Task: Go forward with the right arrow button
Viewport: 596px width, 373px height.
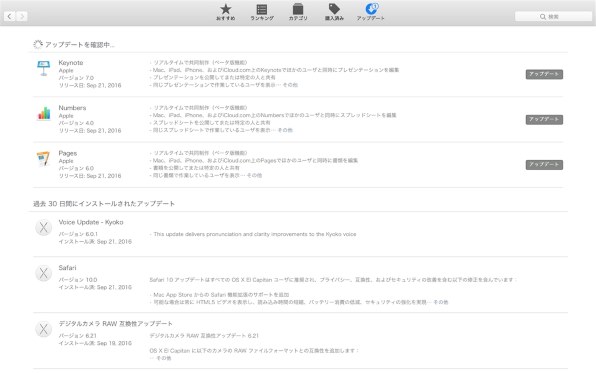Action: point(22,16)
